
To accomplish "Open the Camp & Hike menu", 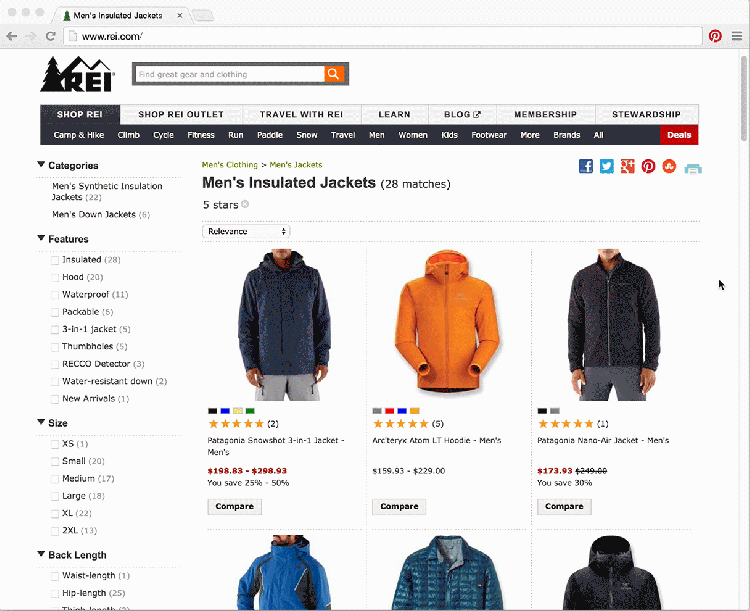I will tap(79, 135).
